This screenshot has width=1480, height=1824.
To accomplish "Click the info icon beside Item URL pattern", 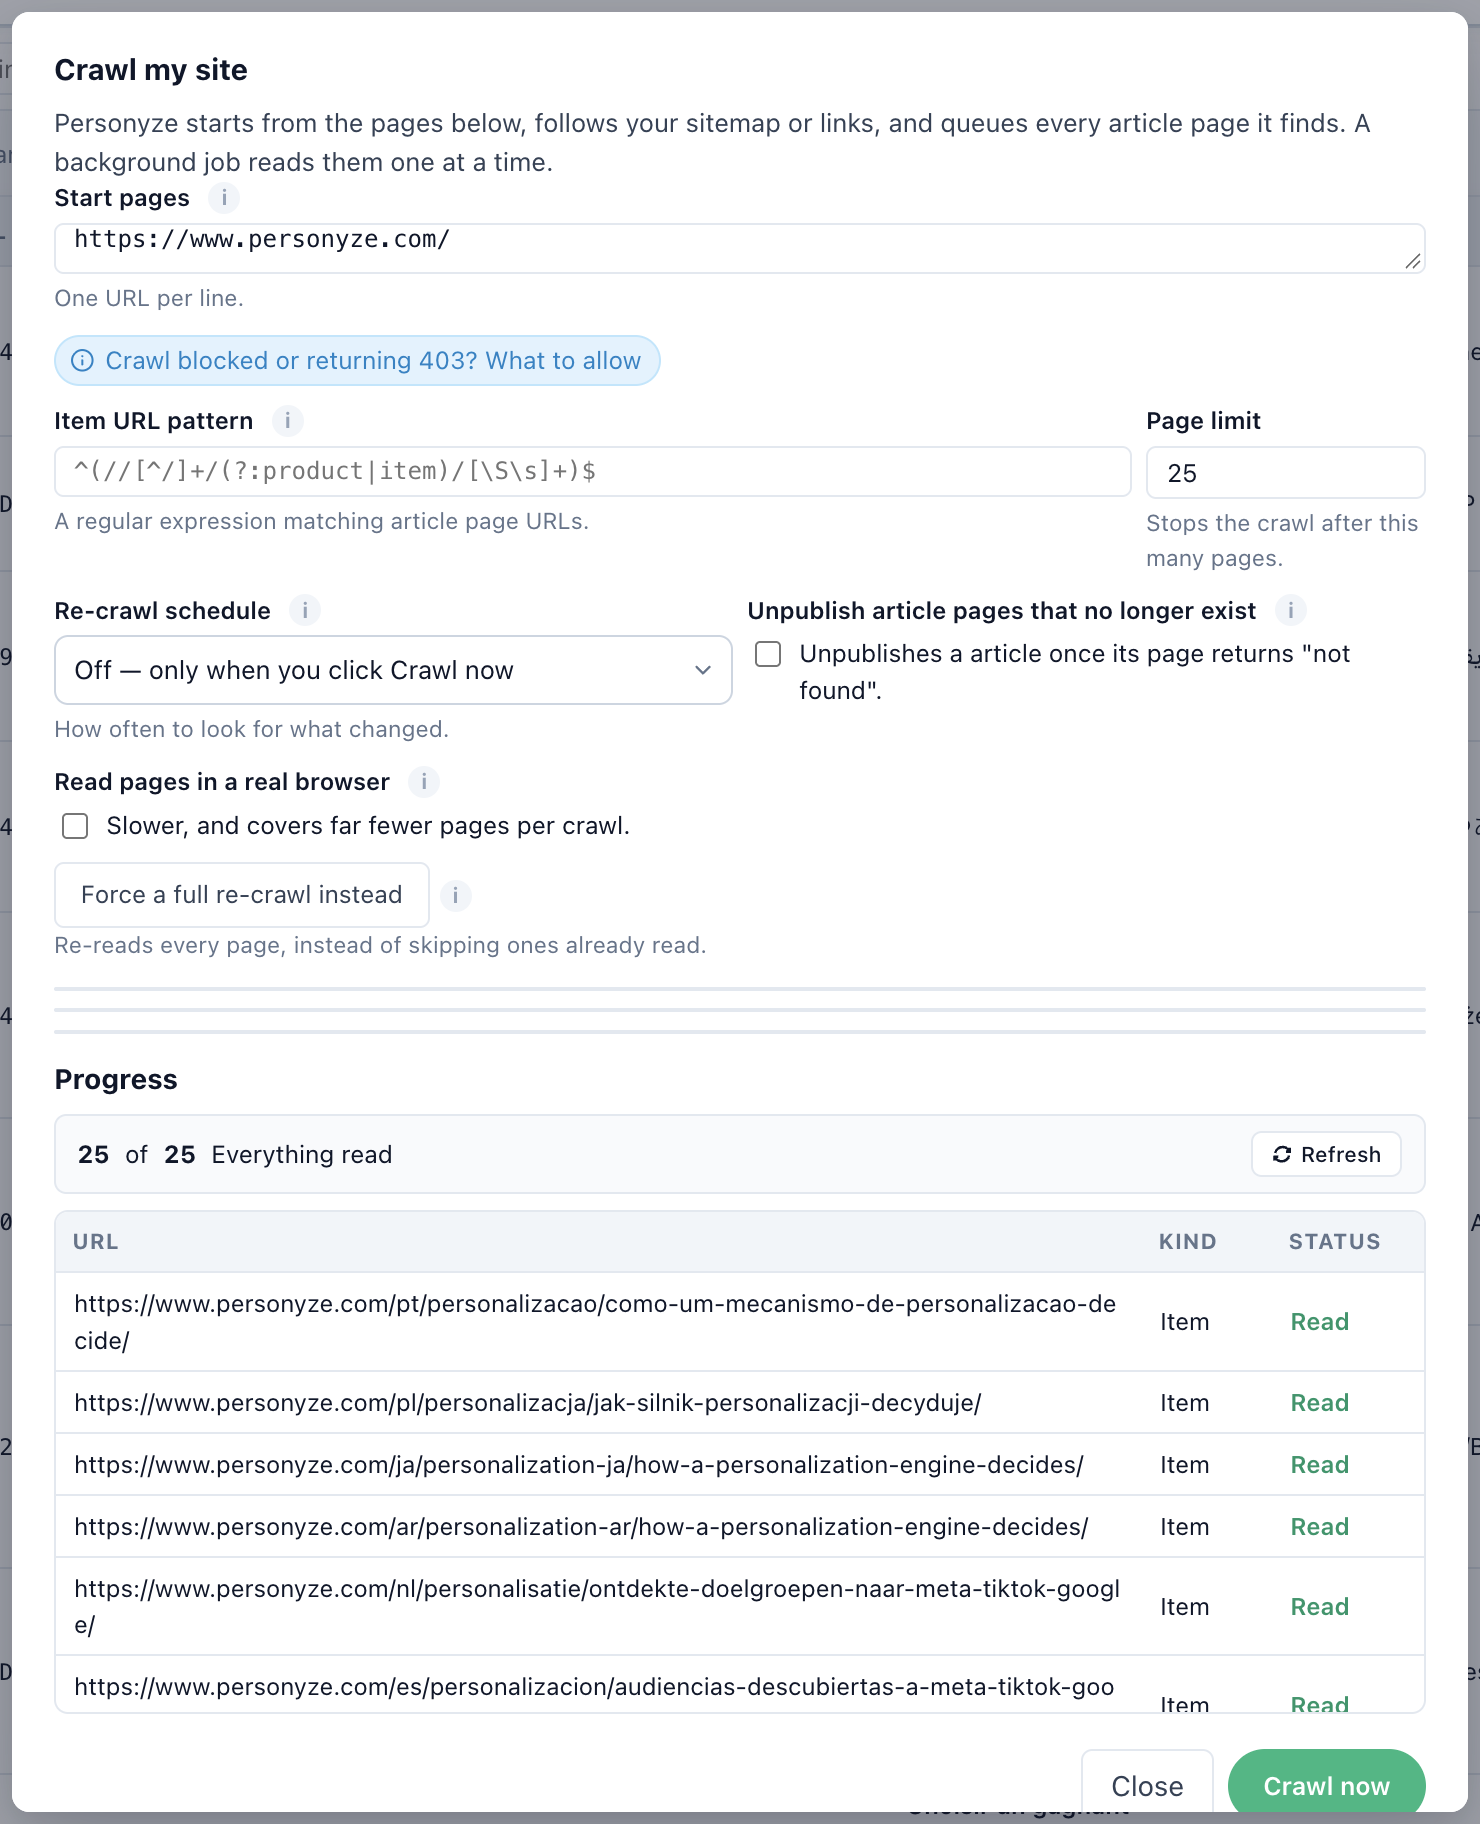I will [x=288, y=421].
